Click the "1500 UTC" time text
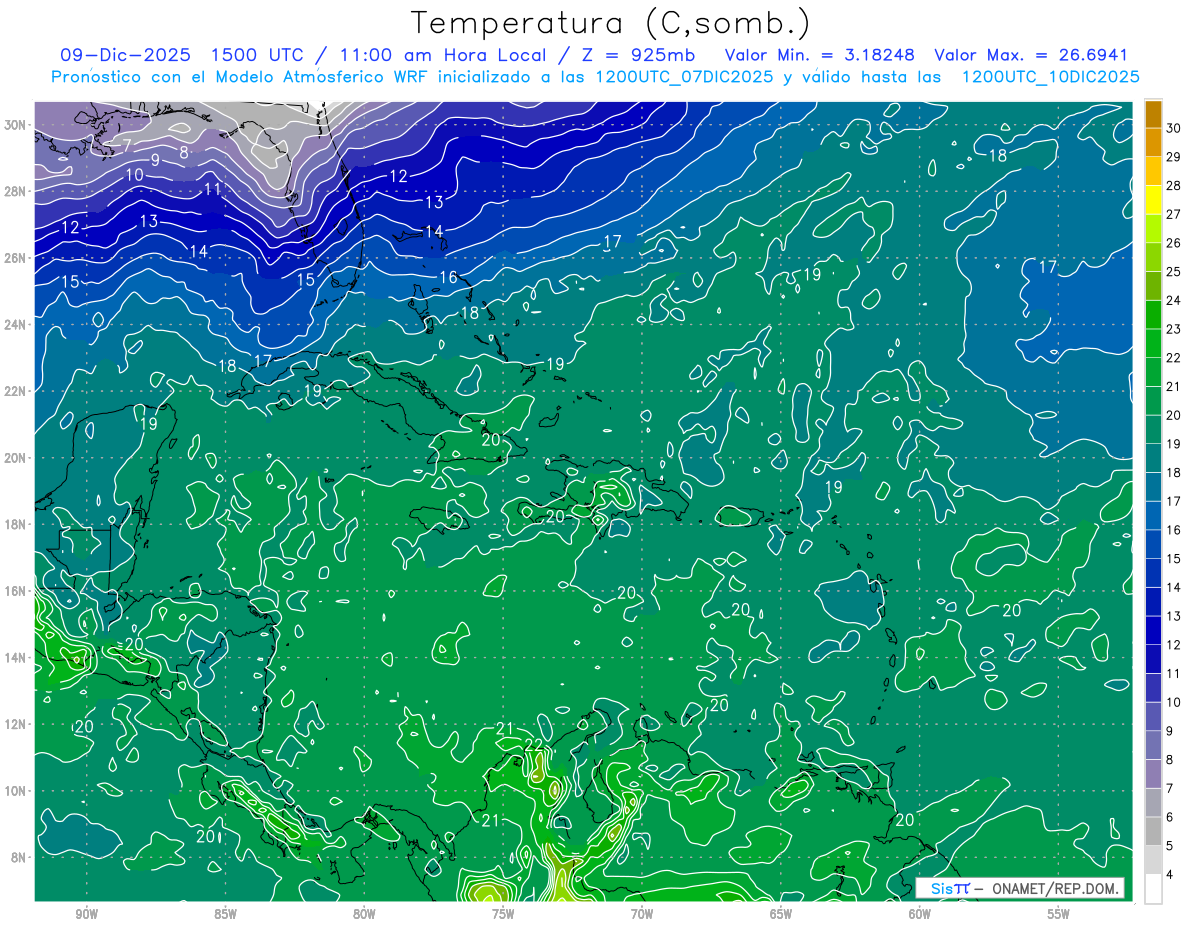The height and width of the screenshot is (927, 1200). pyautogui.click(x=256, y=55)
